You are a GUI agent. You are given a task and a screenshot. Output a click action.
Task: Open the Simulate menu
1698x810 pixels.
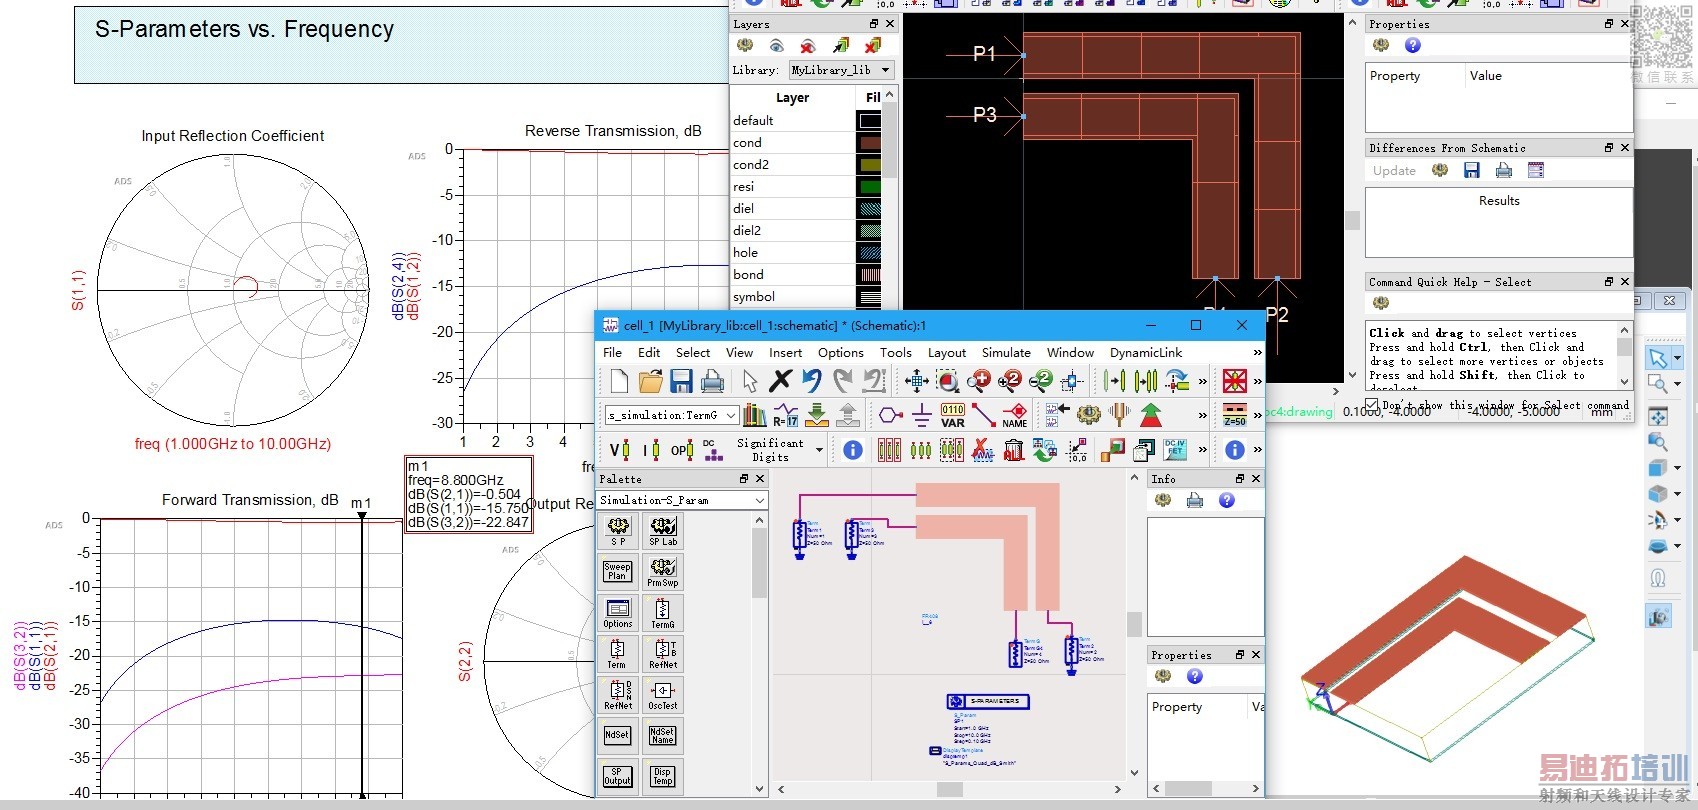pyautogui.click(x=1005, y=352)
